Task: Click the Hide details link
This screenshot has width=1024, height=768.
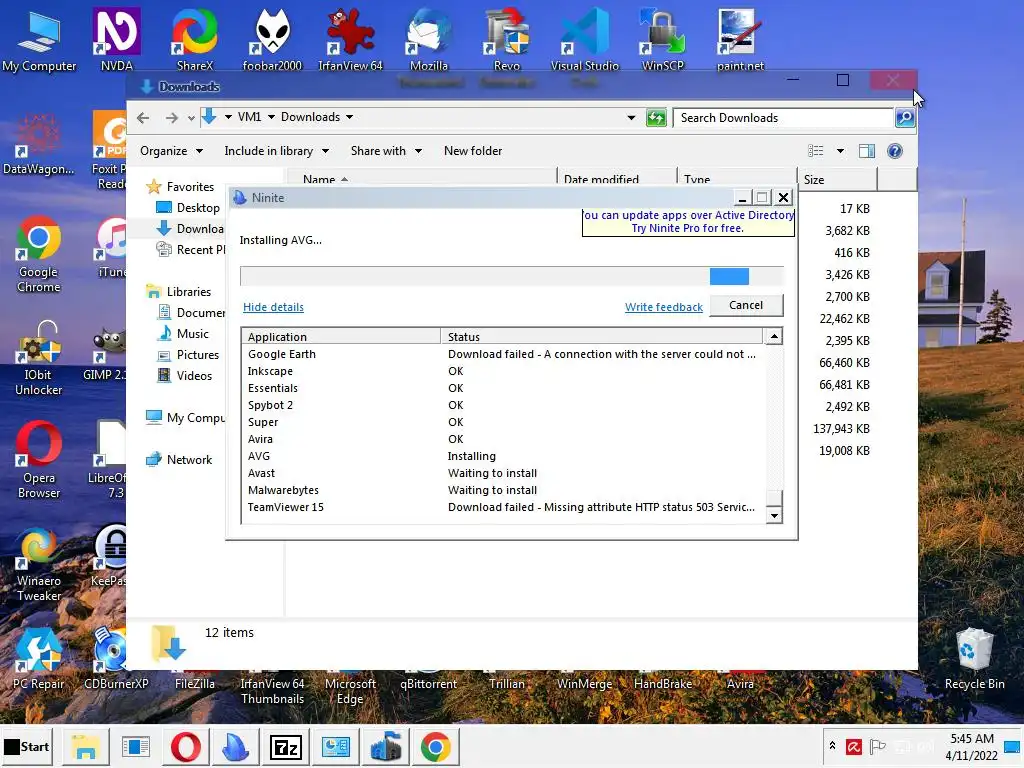Action: coord(273,307)
